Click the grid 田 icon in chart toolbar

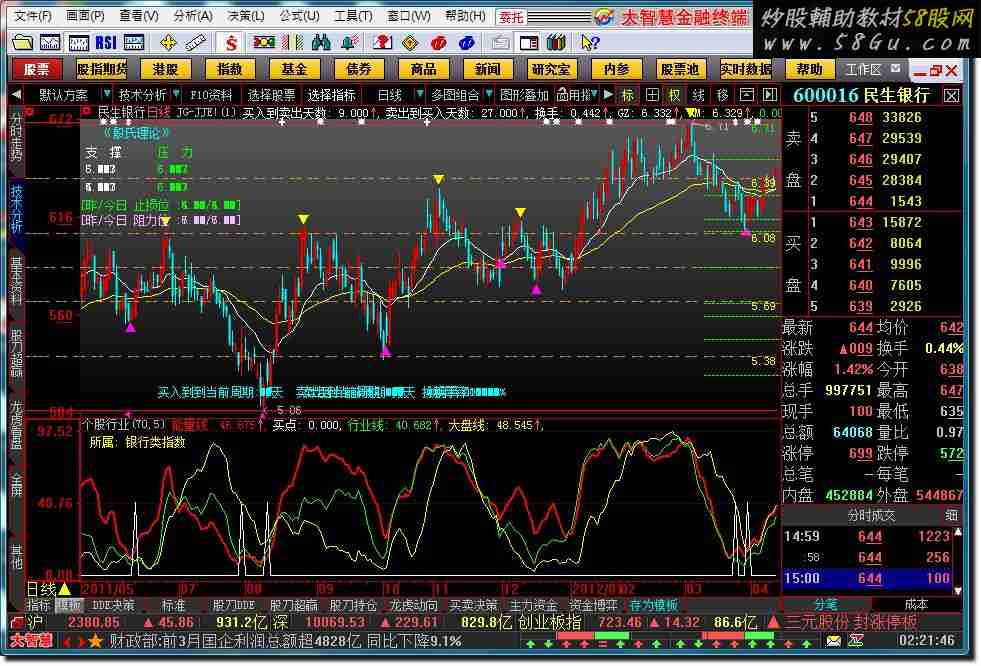coord(652,95)
